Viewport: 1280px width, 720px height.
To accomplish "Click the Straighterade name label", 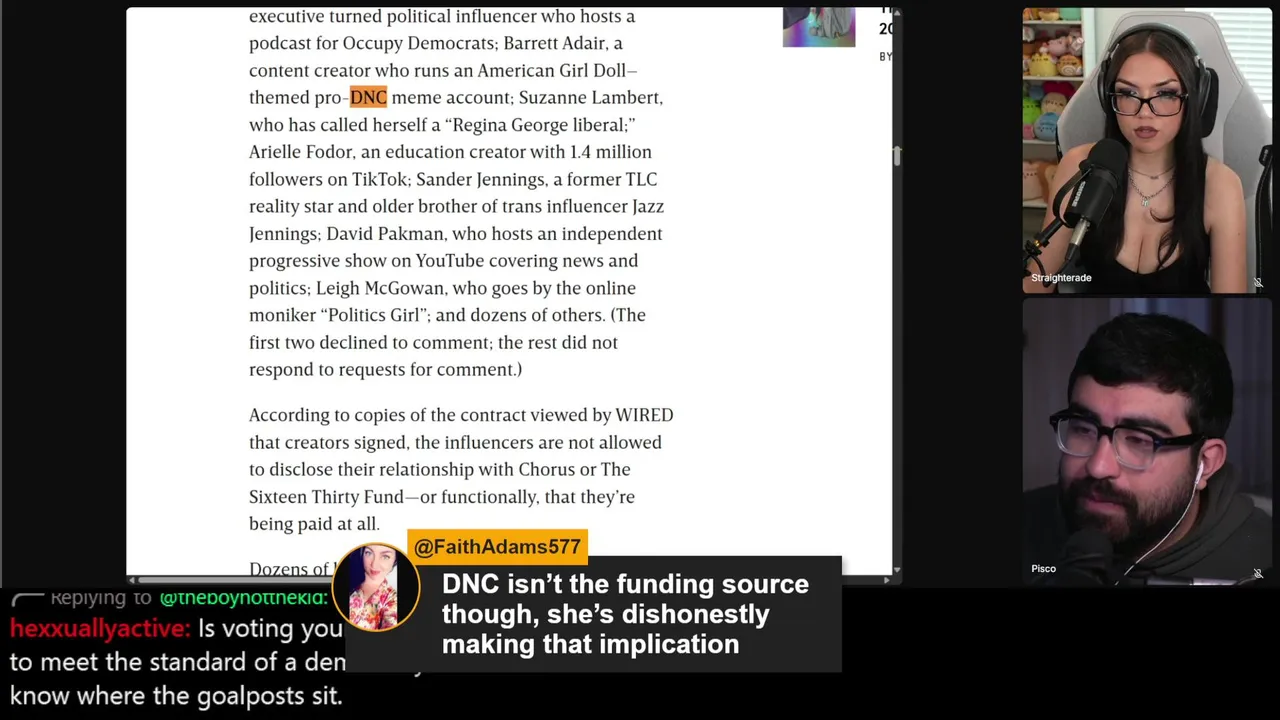I will pyautogui.click(x=1061, y=278).
